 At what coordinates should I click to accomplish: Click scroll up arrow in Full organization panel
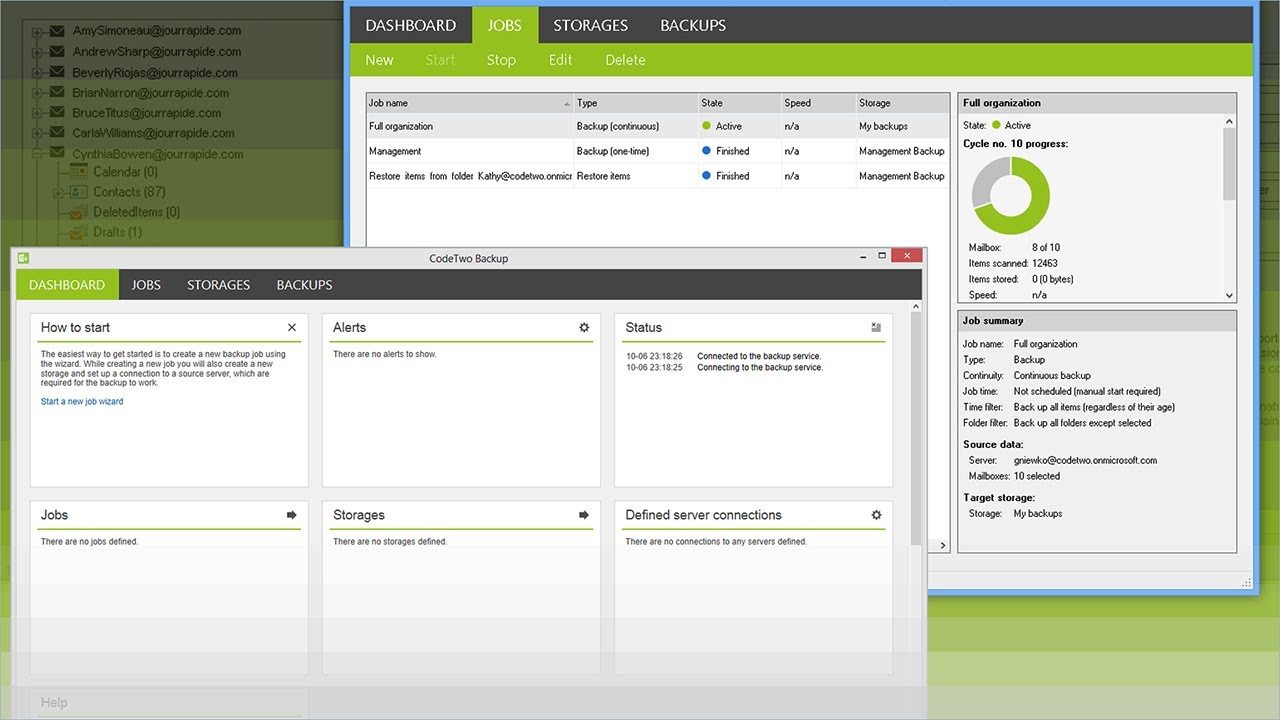point(1230,120)
